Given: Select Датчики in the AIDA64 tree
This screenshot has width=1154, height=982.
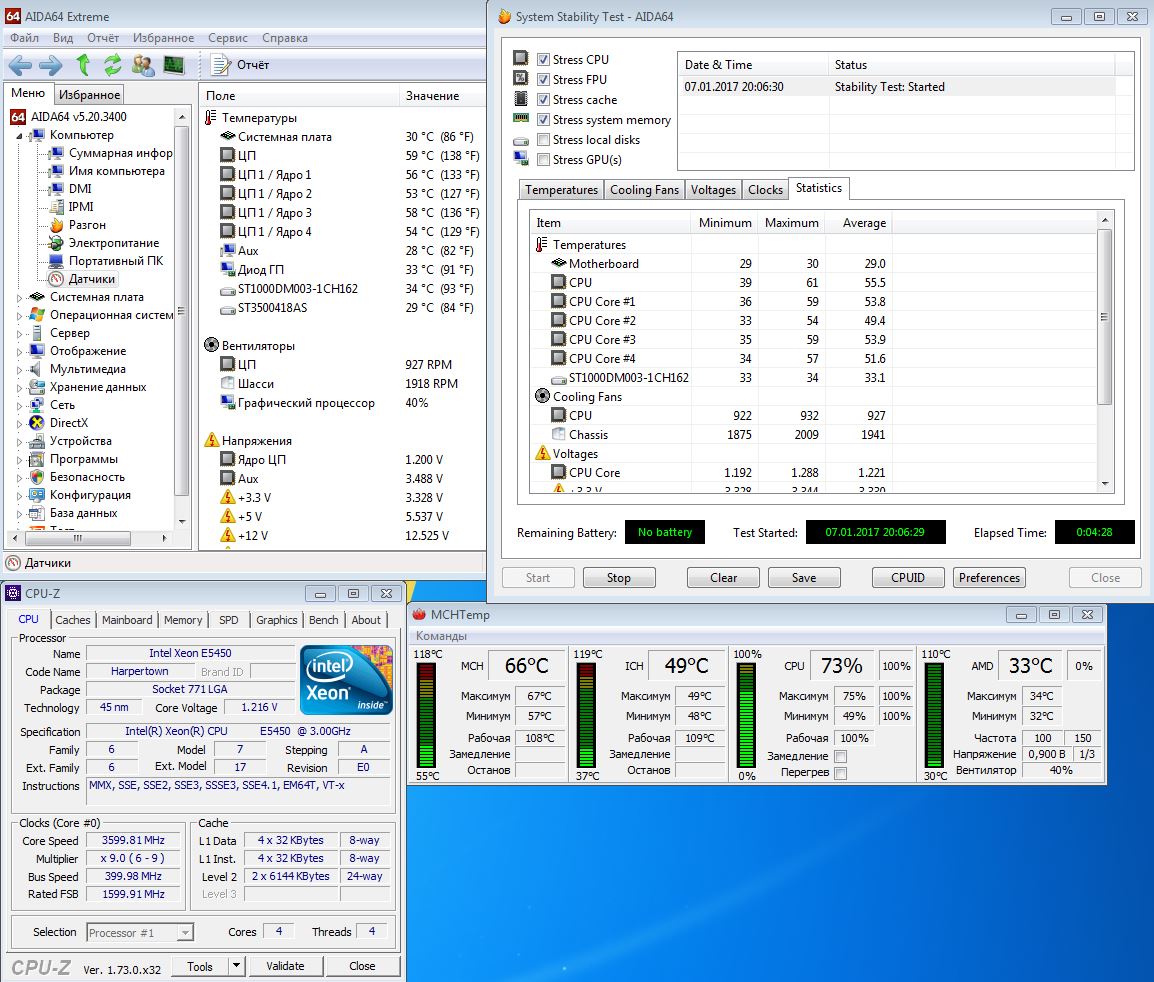Looking at the screenshot, I should point(92,279).
